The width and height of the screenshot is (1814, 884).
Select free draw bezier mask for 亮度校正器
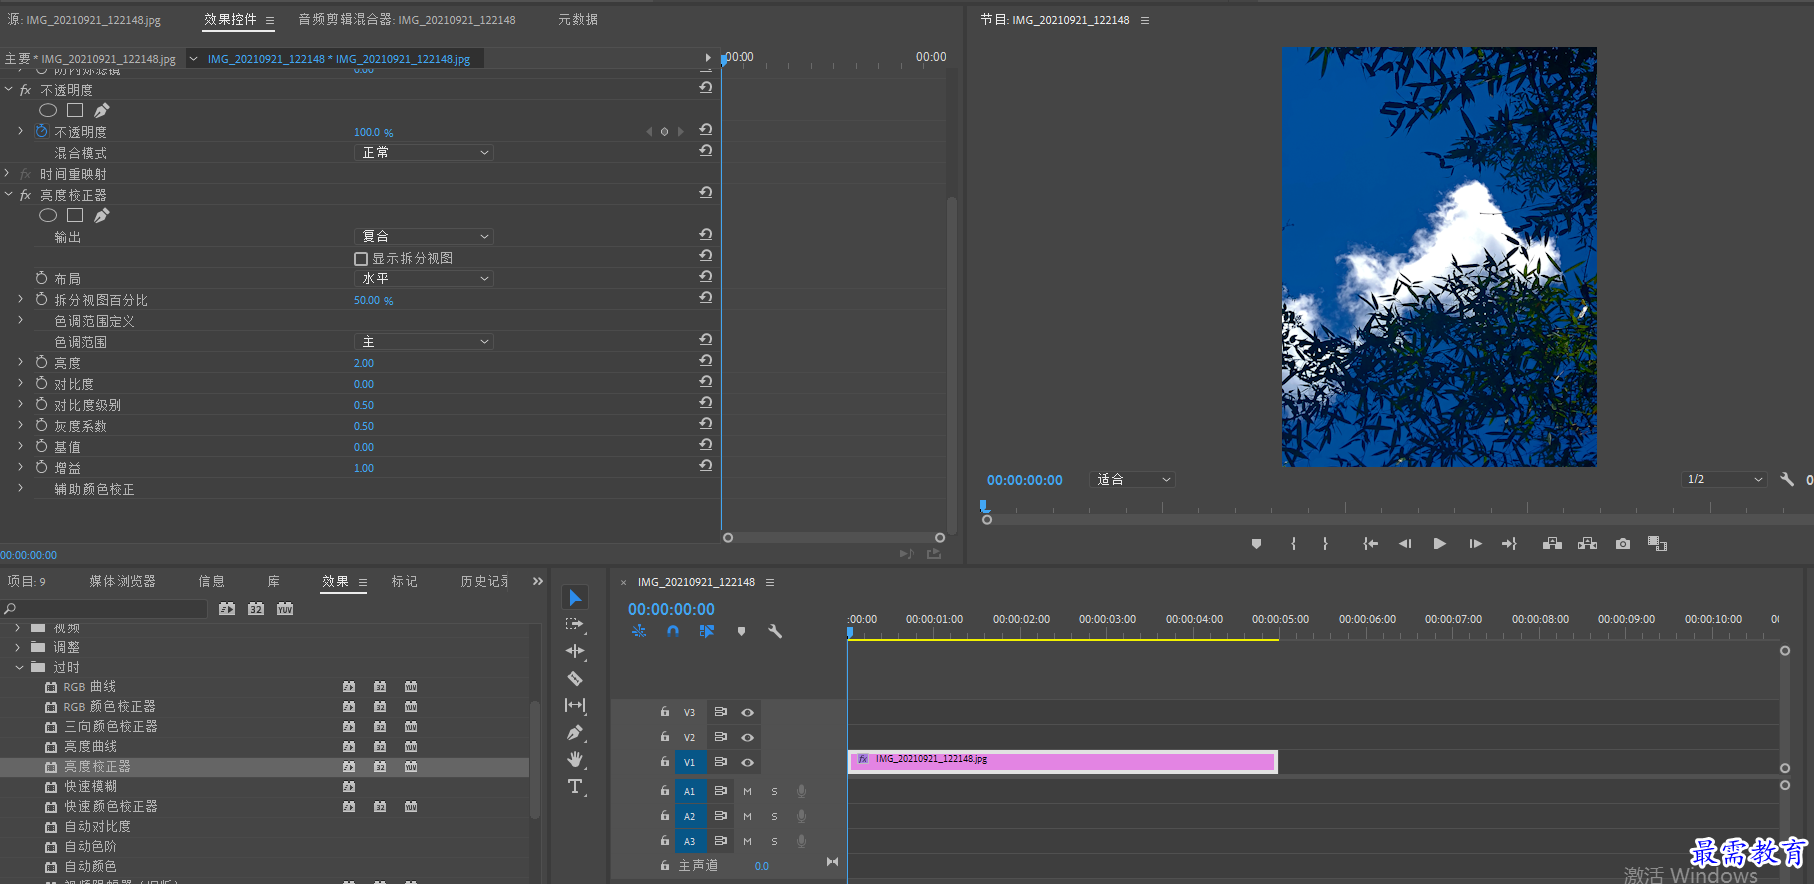click(102, 215)
